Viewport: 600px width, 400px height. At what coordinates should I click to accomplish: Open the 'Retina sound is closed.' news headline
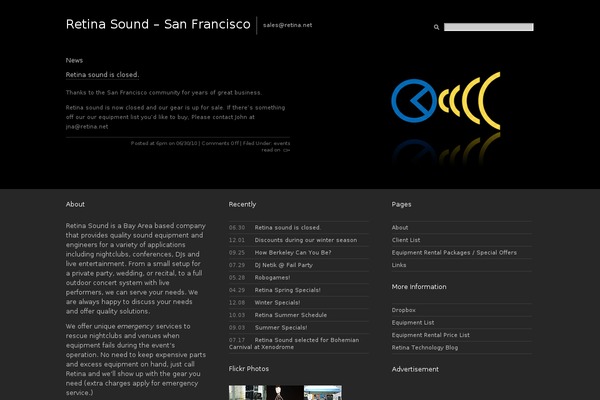(x=102, y=75)
